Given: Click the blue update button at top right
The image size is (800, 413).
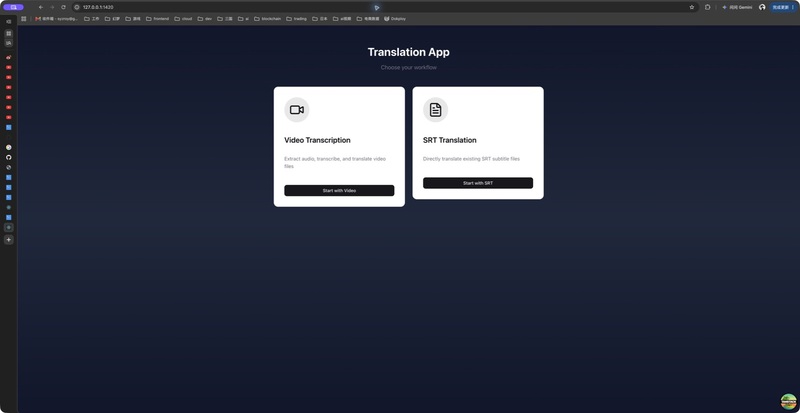Looking at the screenshot, I should click(783, 7).
